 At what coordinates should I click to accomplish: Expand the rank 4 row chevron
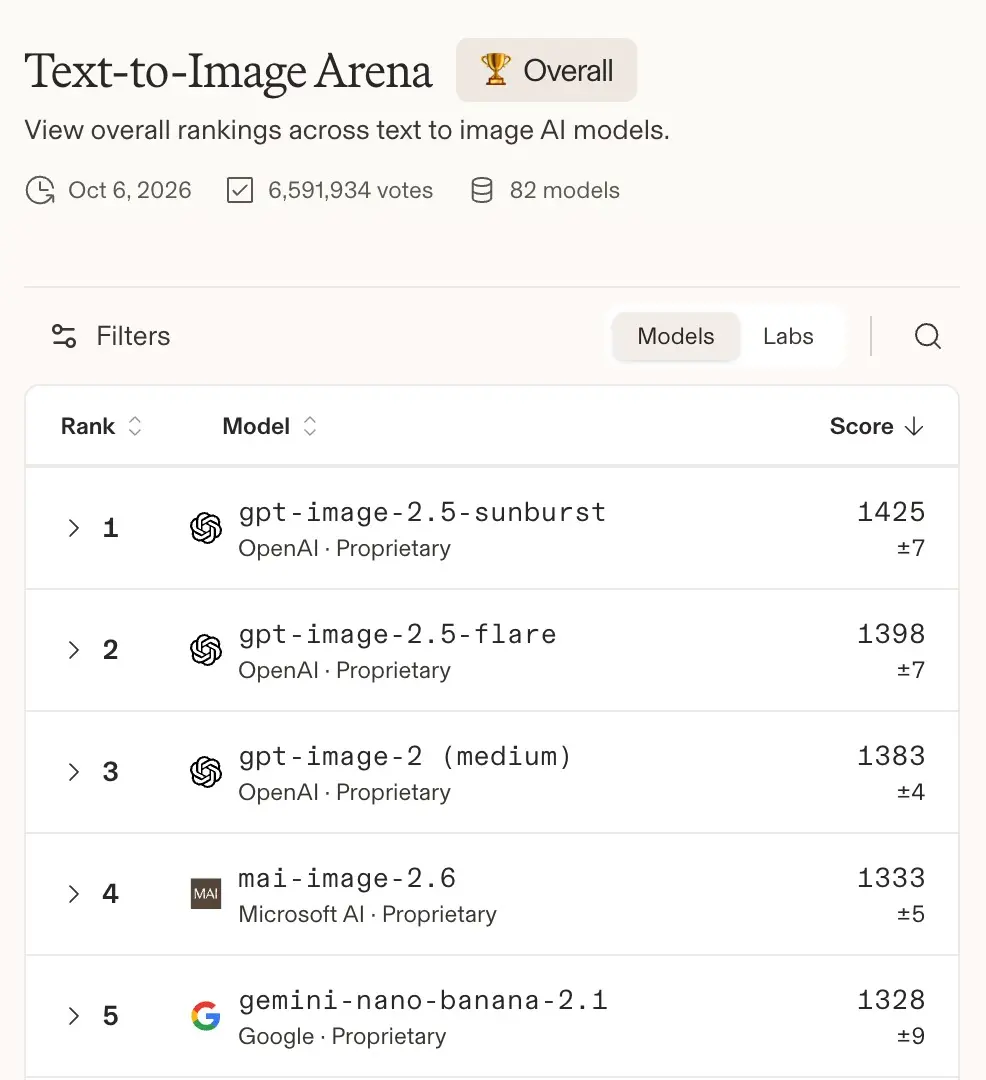(74, 894)
